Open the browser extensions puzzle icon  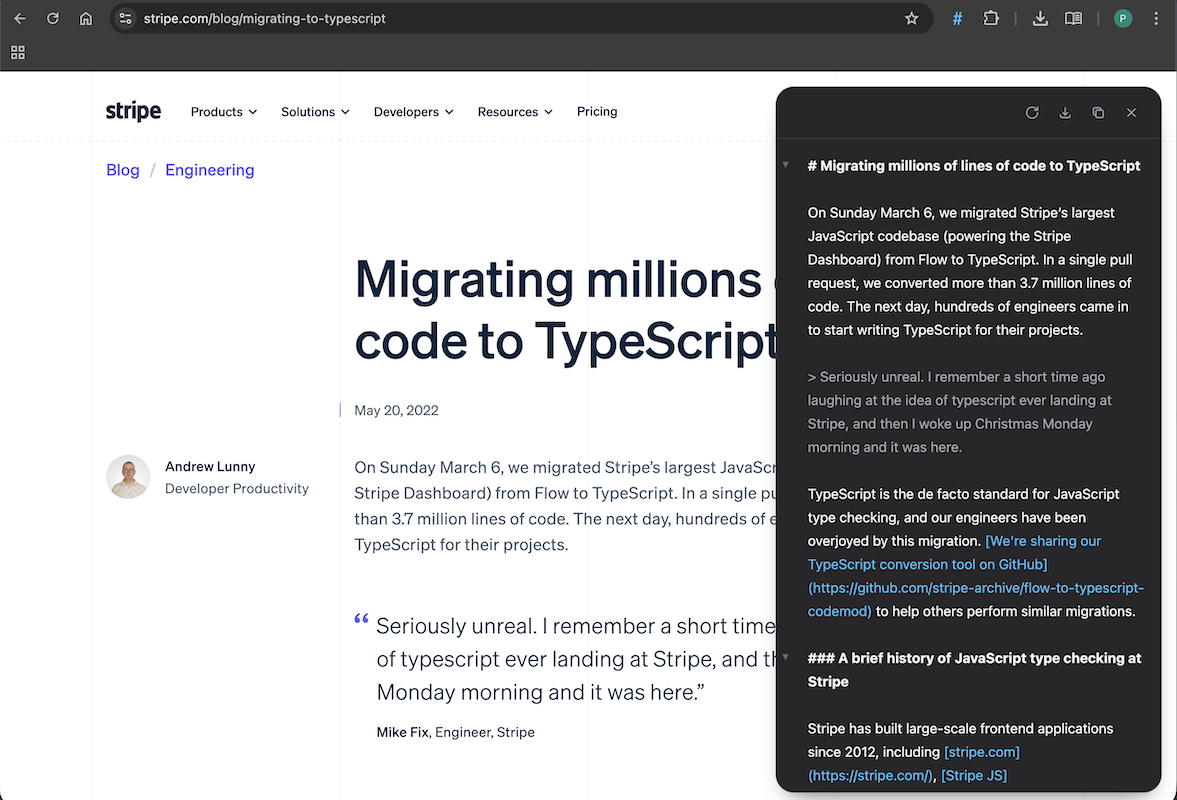click(x=991, y=18)
